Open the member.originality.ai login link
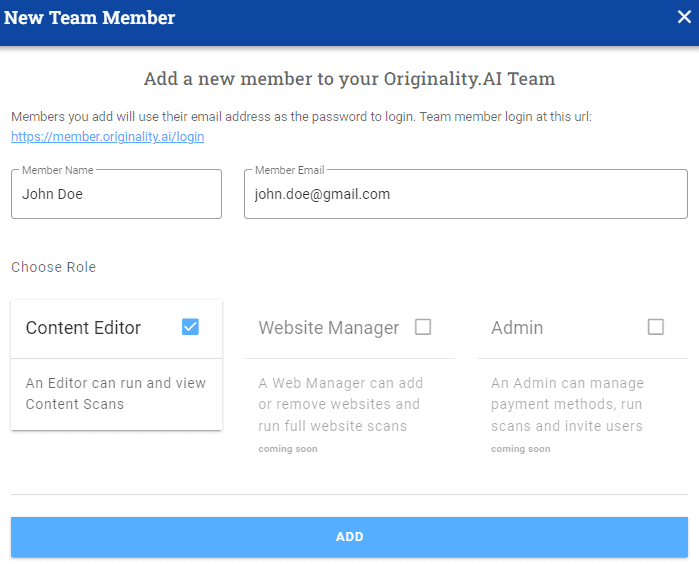 coord(107,136)
